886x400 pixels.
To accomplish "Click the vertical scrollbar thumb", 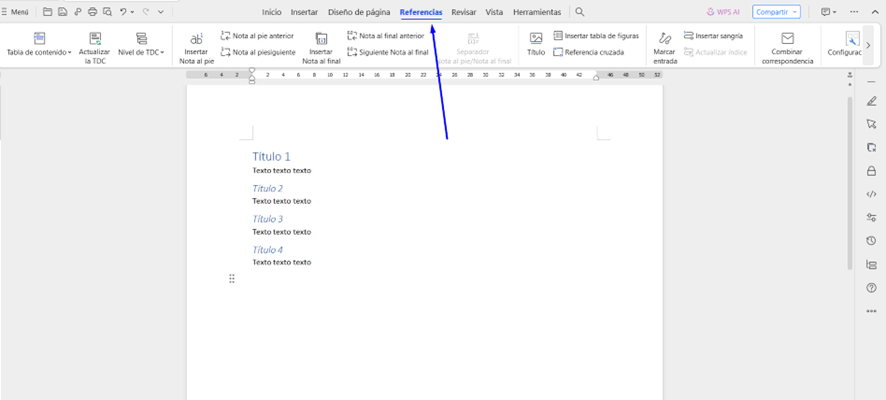I will (x=850, y=182).
